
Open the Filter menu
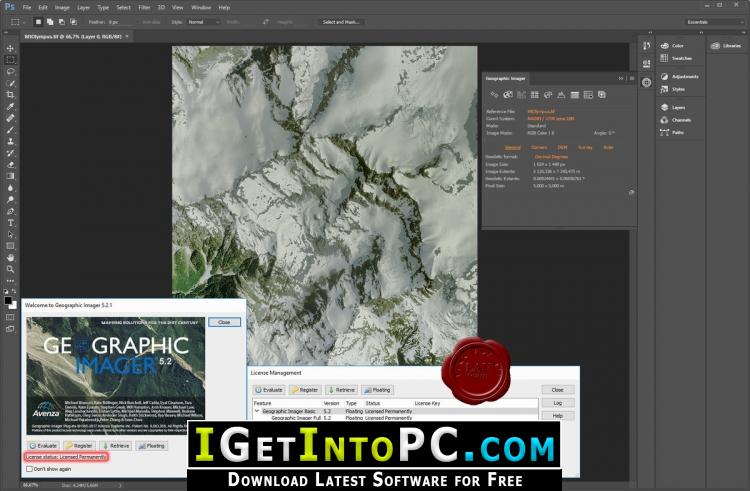[x=144, y=8]
